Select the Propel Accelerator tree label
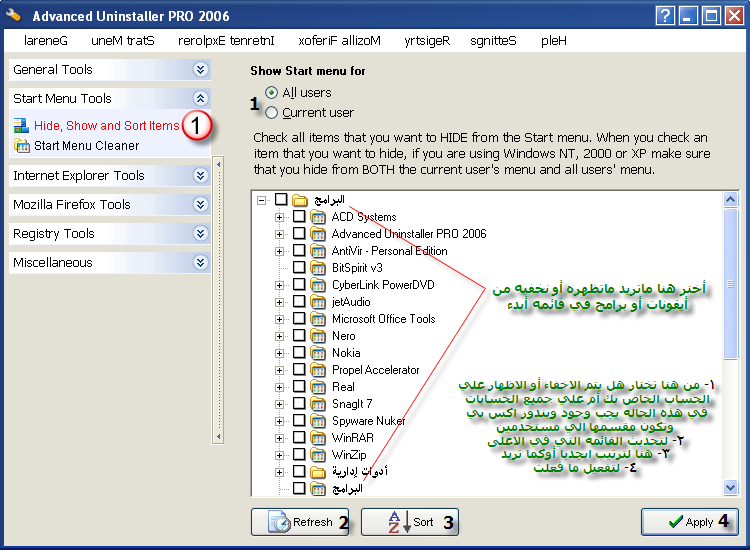Image resolution: width=750 pixels, height=550 pixels. 375,370
